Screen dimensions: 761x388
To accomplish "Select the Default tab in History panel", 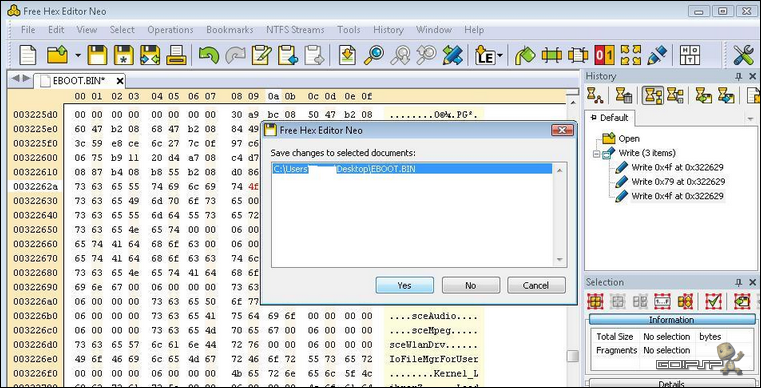I will click(x=610, y=118).
